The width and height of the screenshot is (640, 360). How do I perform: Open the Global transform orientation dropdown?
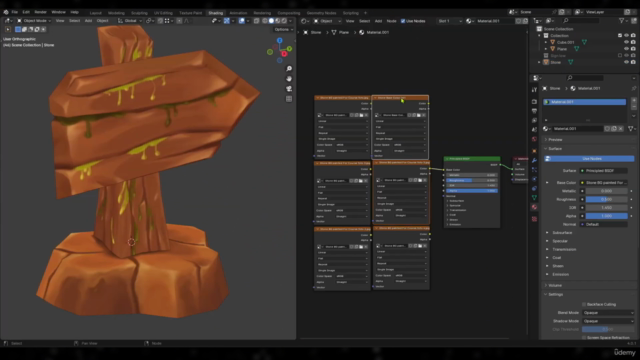click(129, 21)
